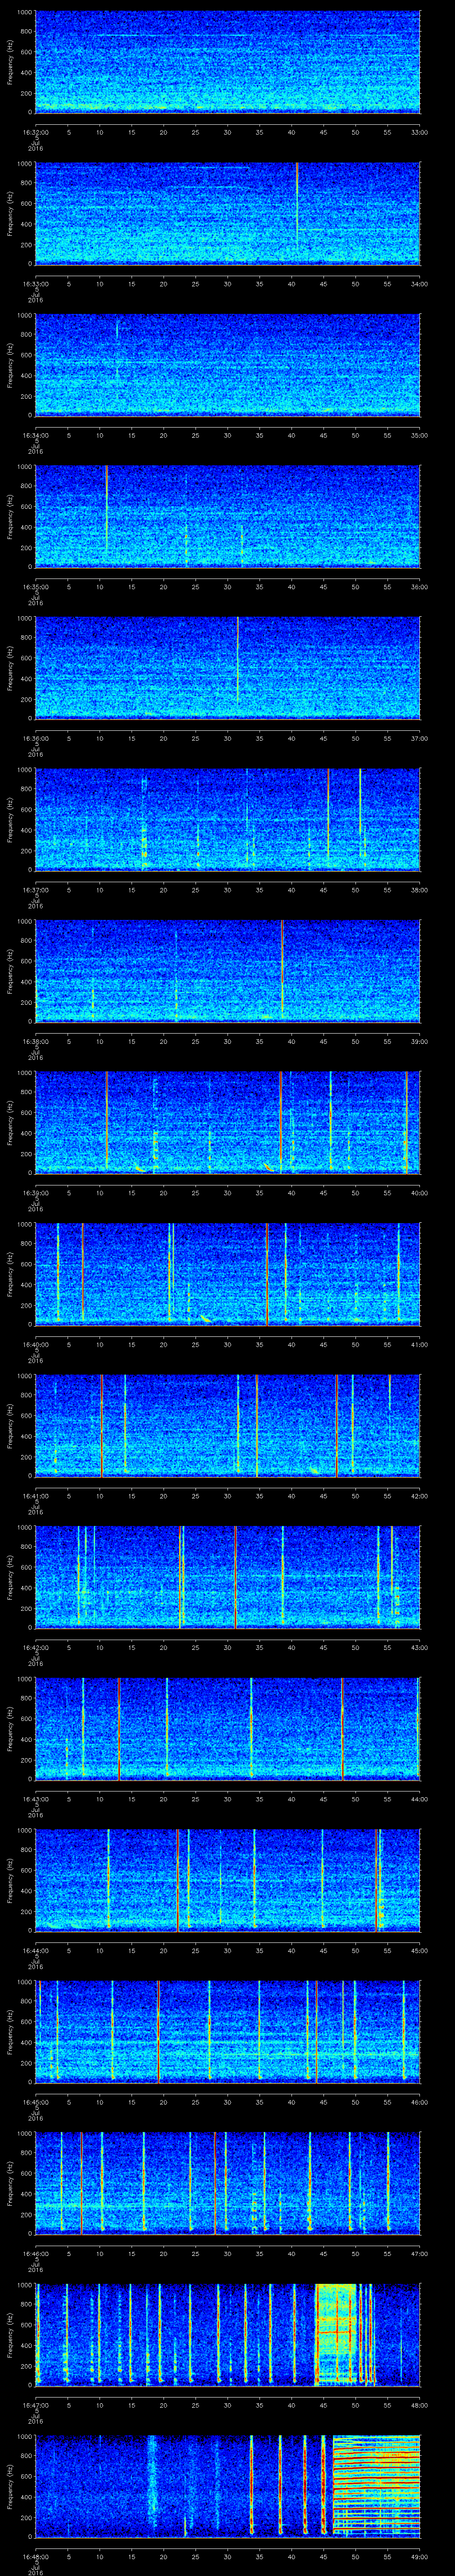Click the 48:00 end time label

tap(419, 2405)
